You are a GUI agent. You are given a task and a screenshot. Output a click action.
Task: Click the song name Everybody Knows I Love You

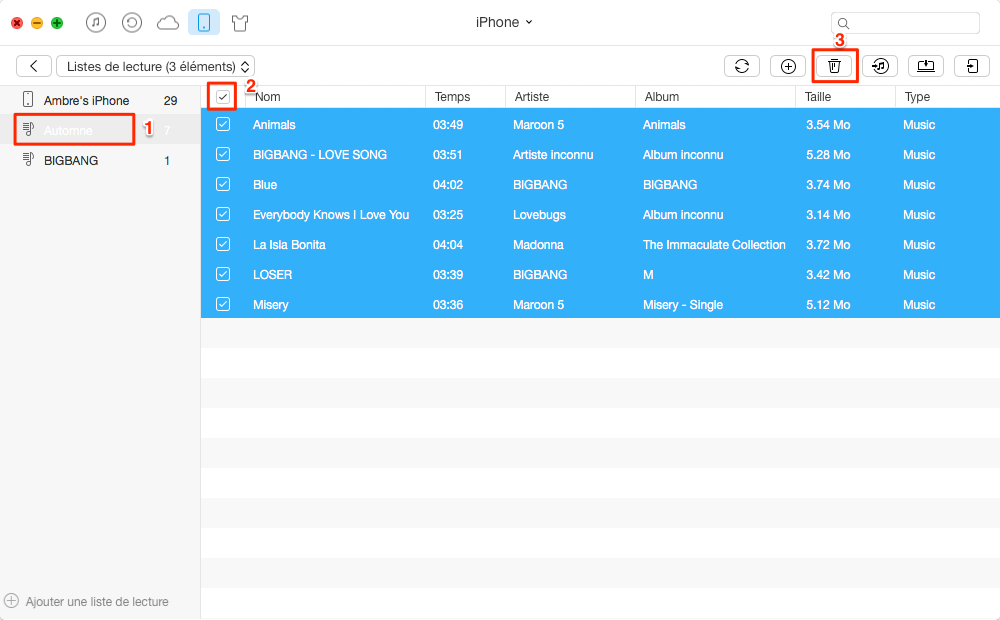point(331,215)
